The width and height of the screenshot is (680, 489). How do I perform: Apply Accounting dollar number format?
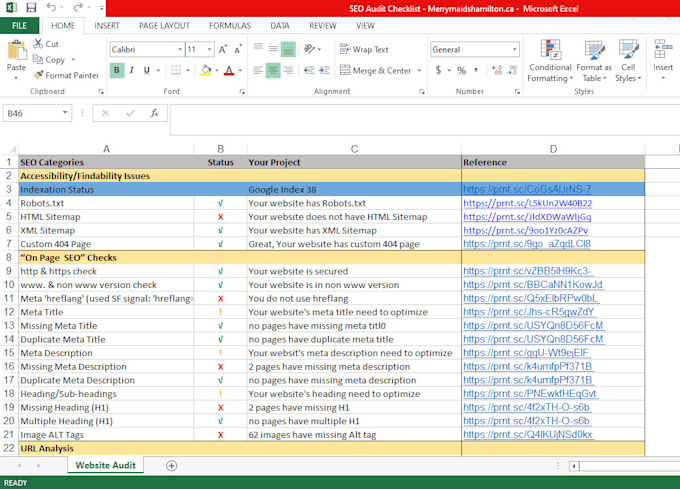438,70
